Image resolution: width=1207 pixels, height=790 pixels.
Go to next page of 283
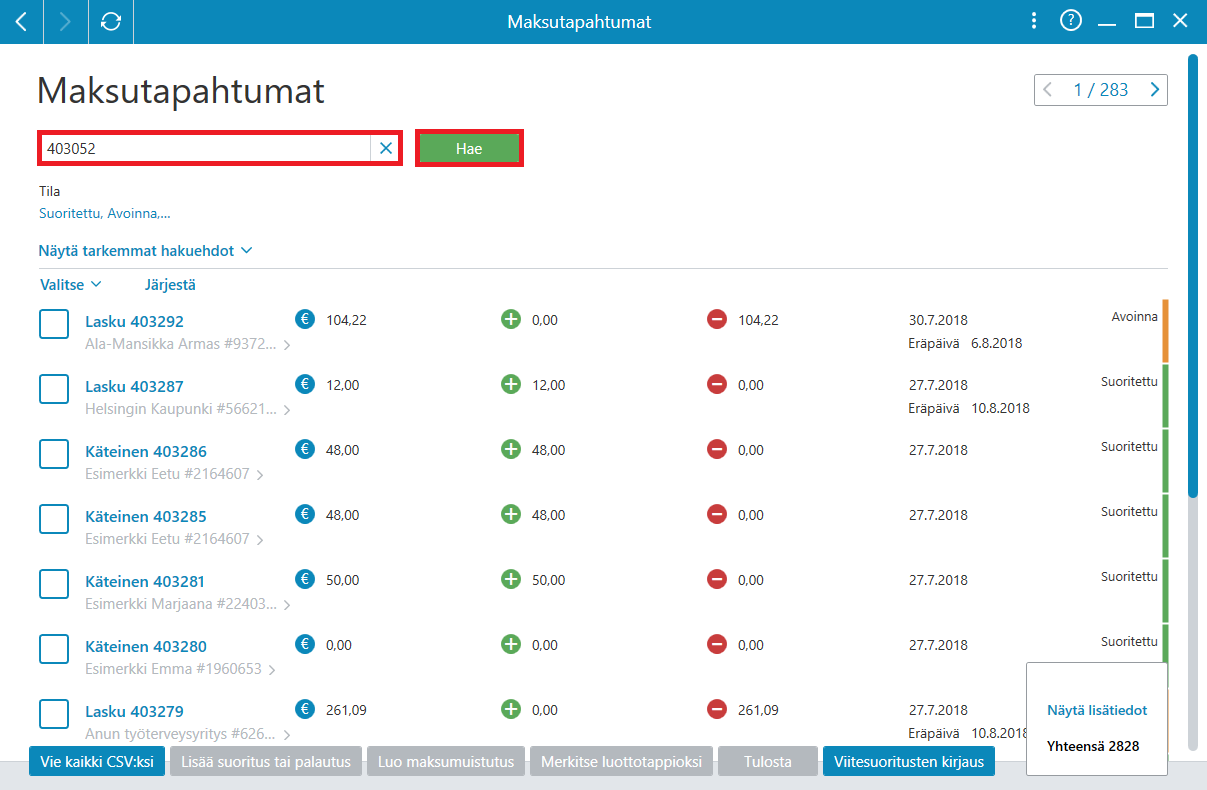point(1155,90)
